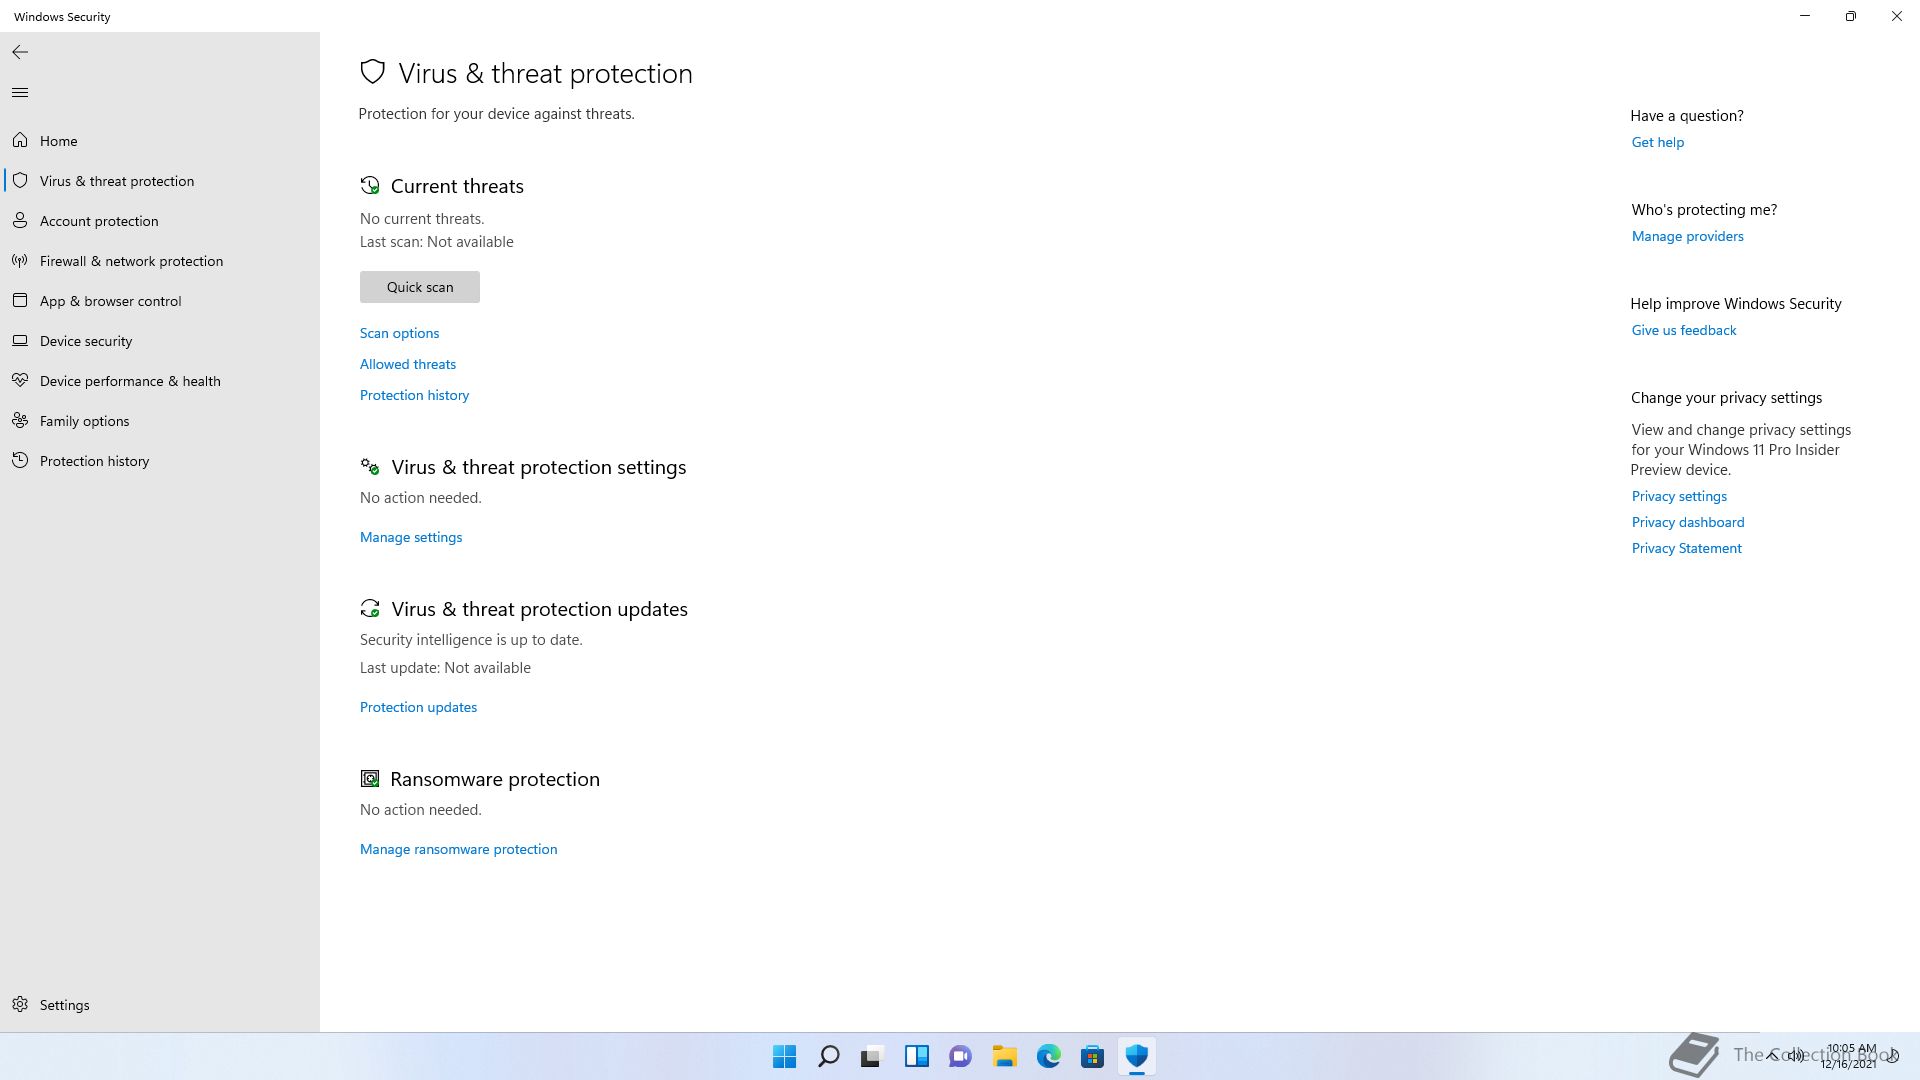Open the Protection updates link
The image size is (1920, 1080).
tap(418, 707)
